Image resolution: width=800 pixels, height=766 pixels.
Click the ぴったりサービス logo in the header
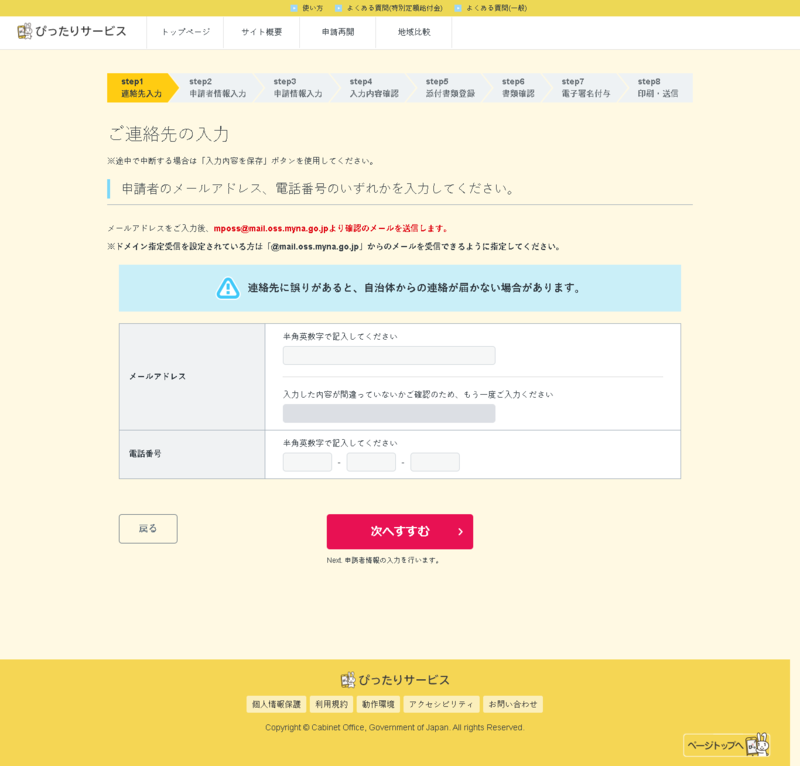pyautogui.click(x=71, y=32)
